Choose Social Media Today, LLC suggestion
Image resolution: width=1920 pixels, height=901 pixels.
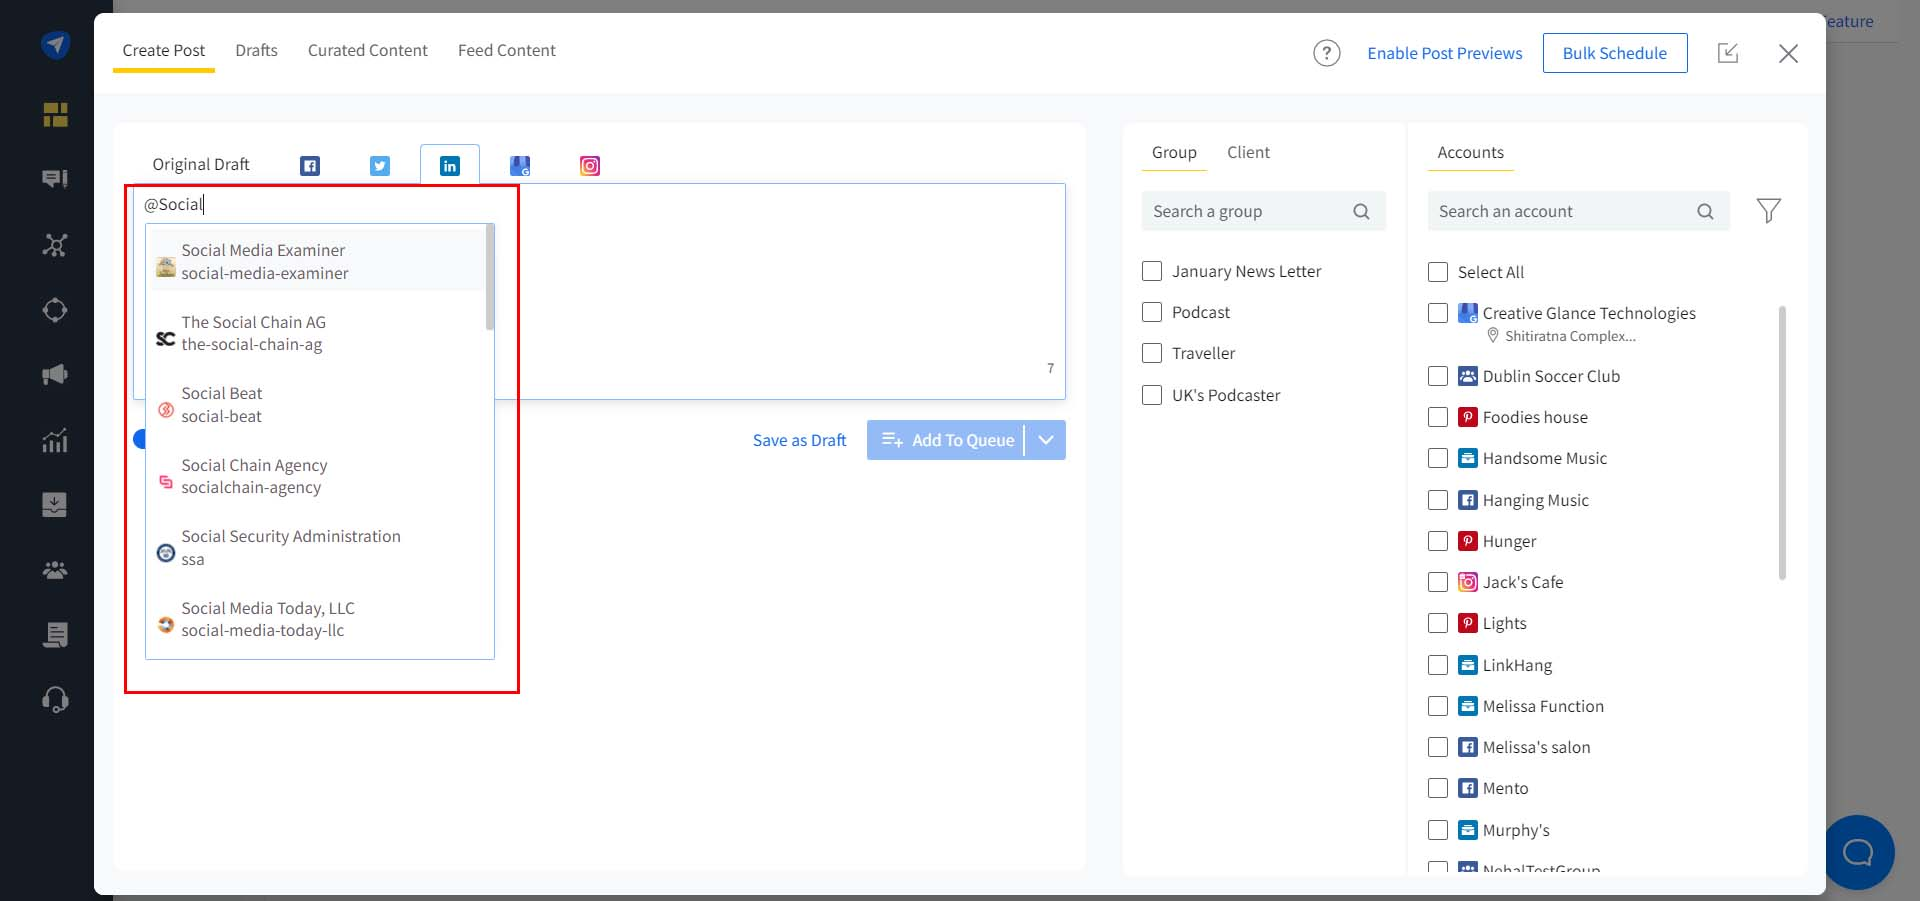pos(317,619)
